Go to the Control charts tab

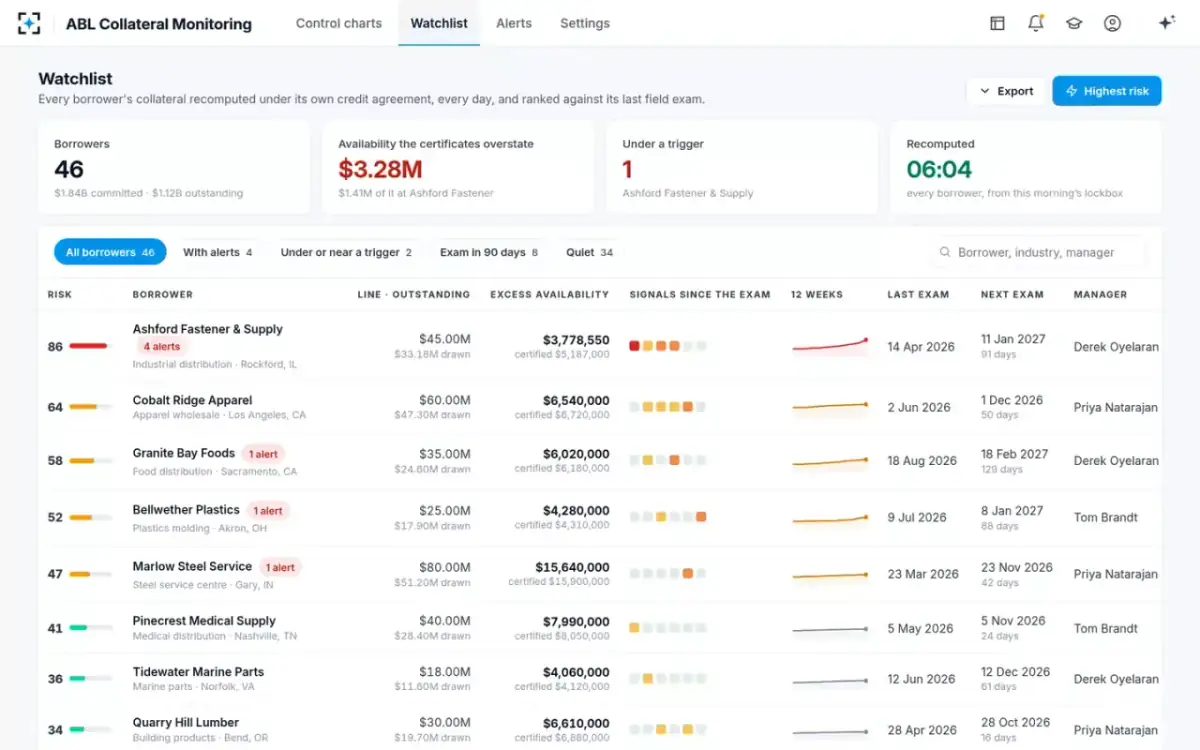click(x=339, y=23)
